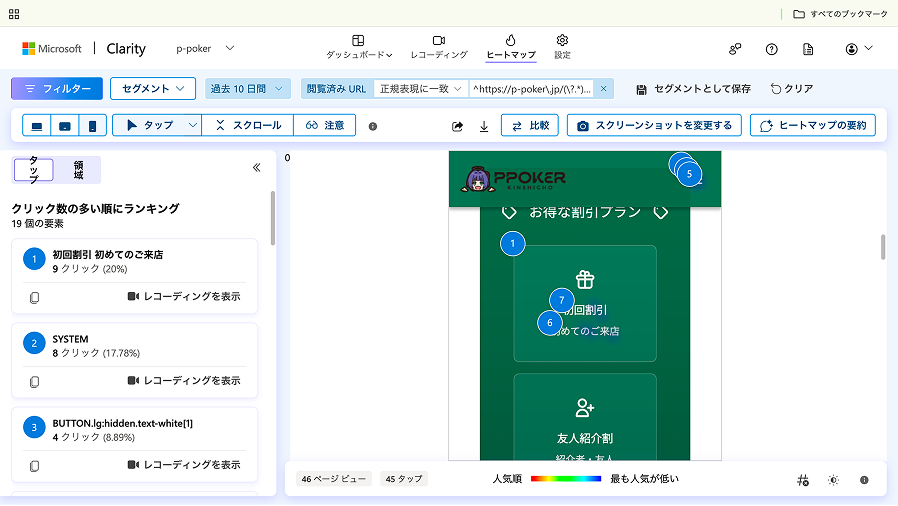898x506 pixels.
Task: Open the ダッシュボード tab
Action: pyautogui.click(x=359, y=47)
